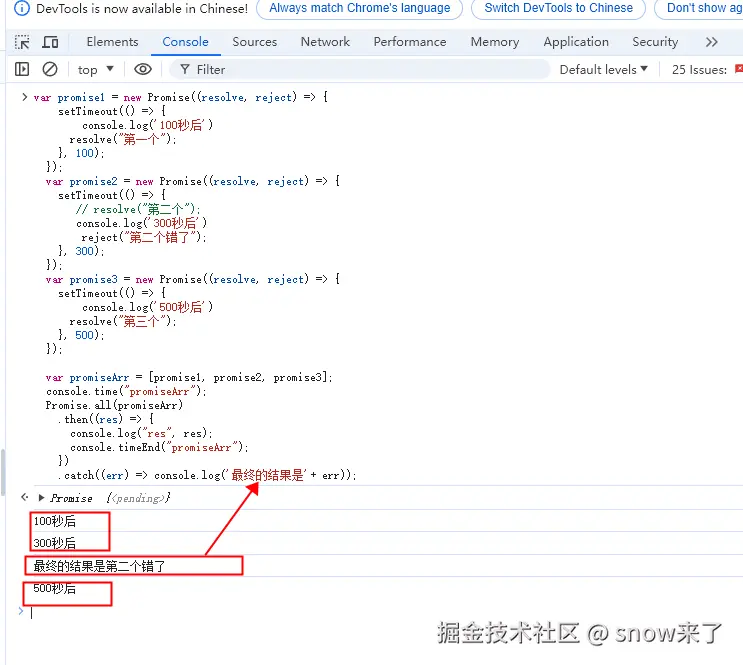Click the funnel icon in the Filter box
The image size is (743, 665).
pyautogui.click(x=185, y=70)
